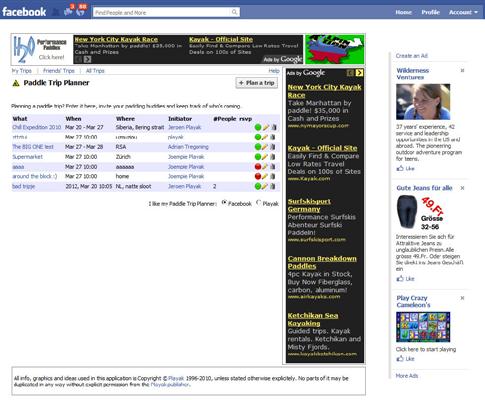Screen dimensions: 485x400
Task: Open the Account dropdown menu
Action: coord(463,12)
